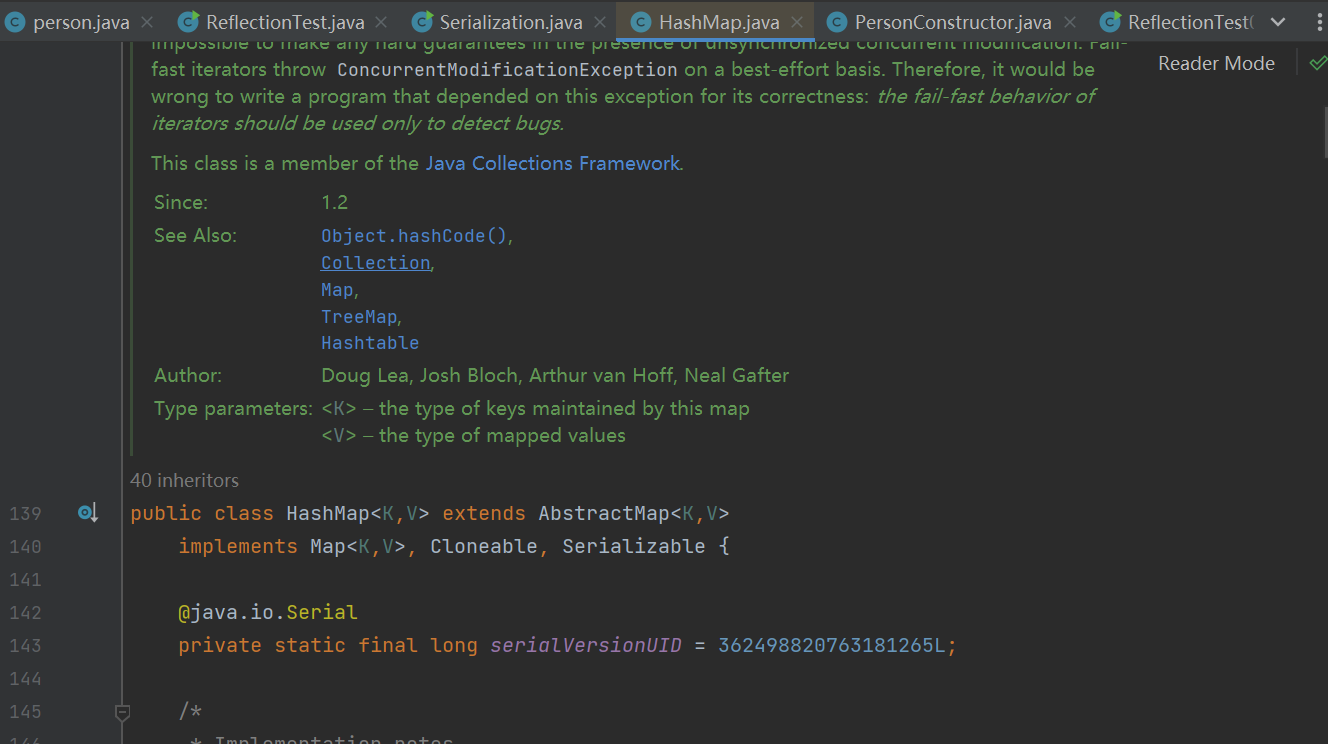The height and width of the screenshot is (744, 1328).
Task: Click the version value 1.2
Action: click(335, 202)
